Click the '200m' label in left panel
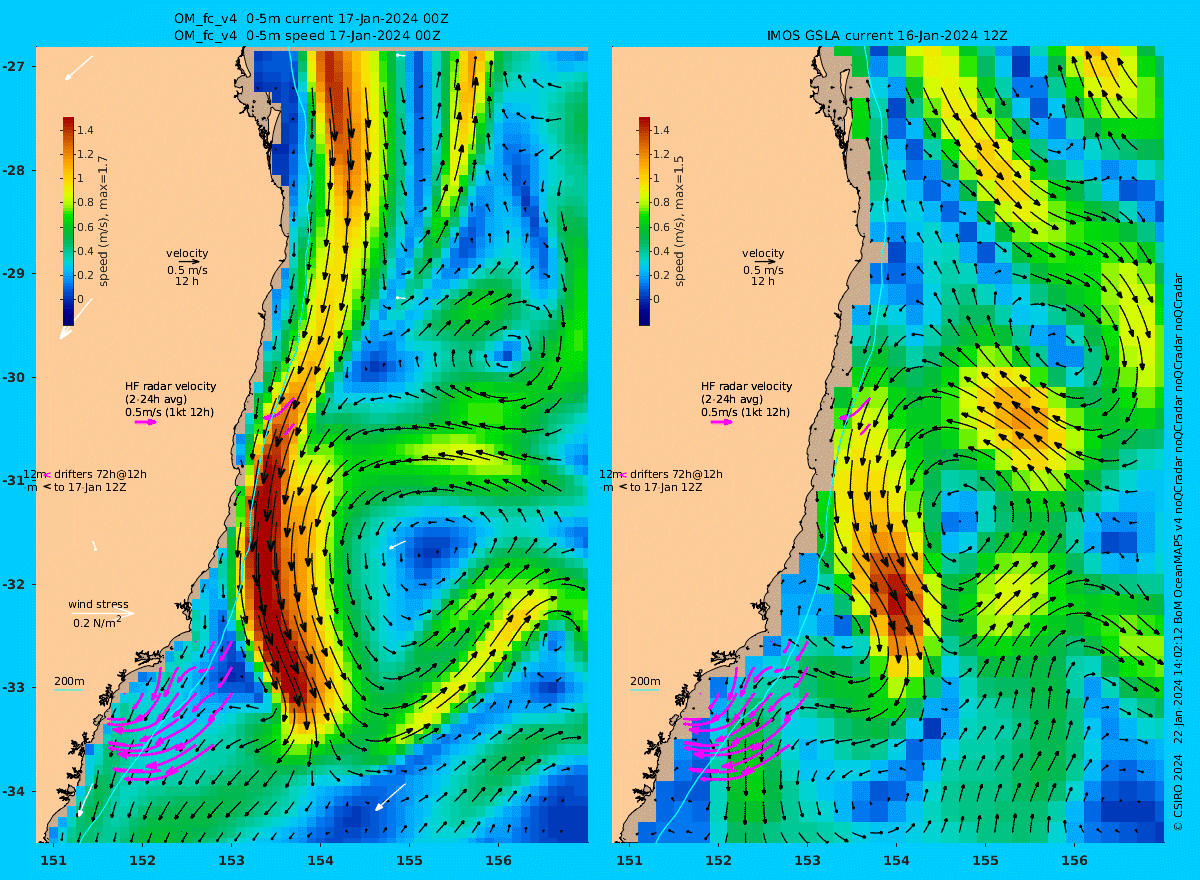The image size is (1200, 880). (68, 681)
